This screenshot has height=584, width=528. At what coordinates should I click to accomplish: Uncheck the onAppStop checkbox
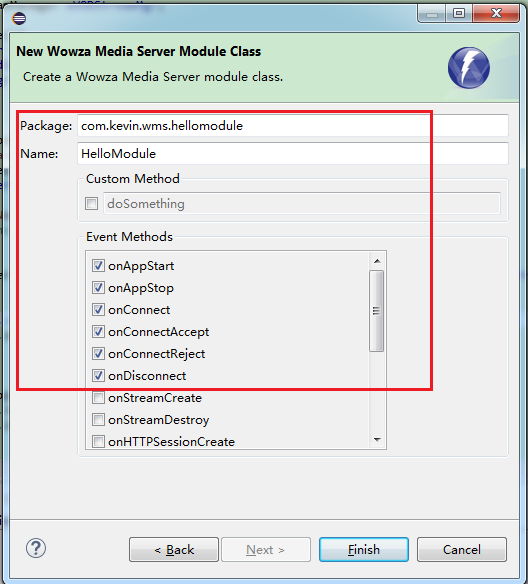coord(98,288)
